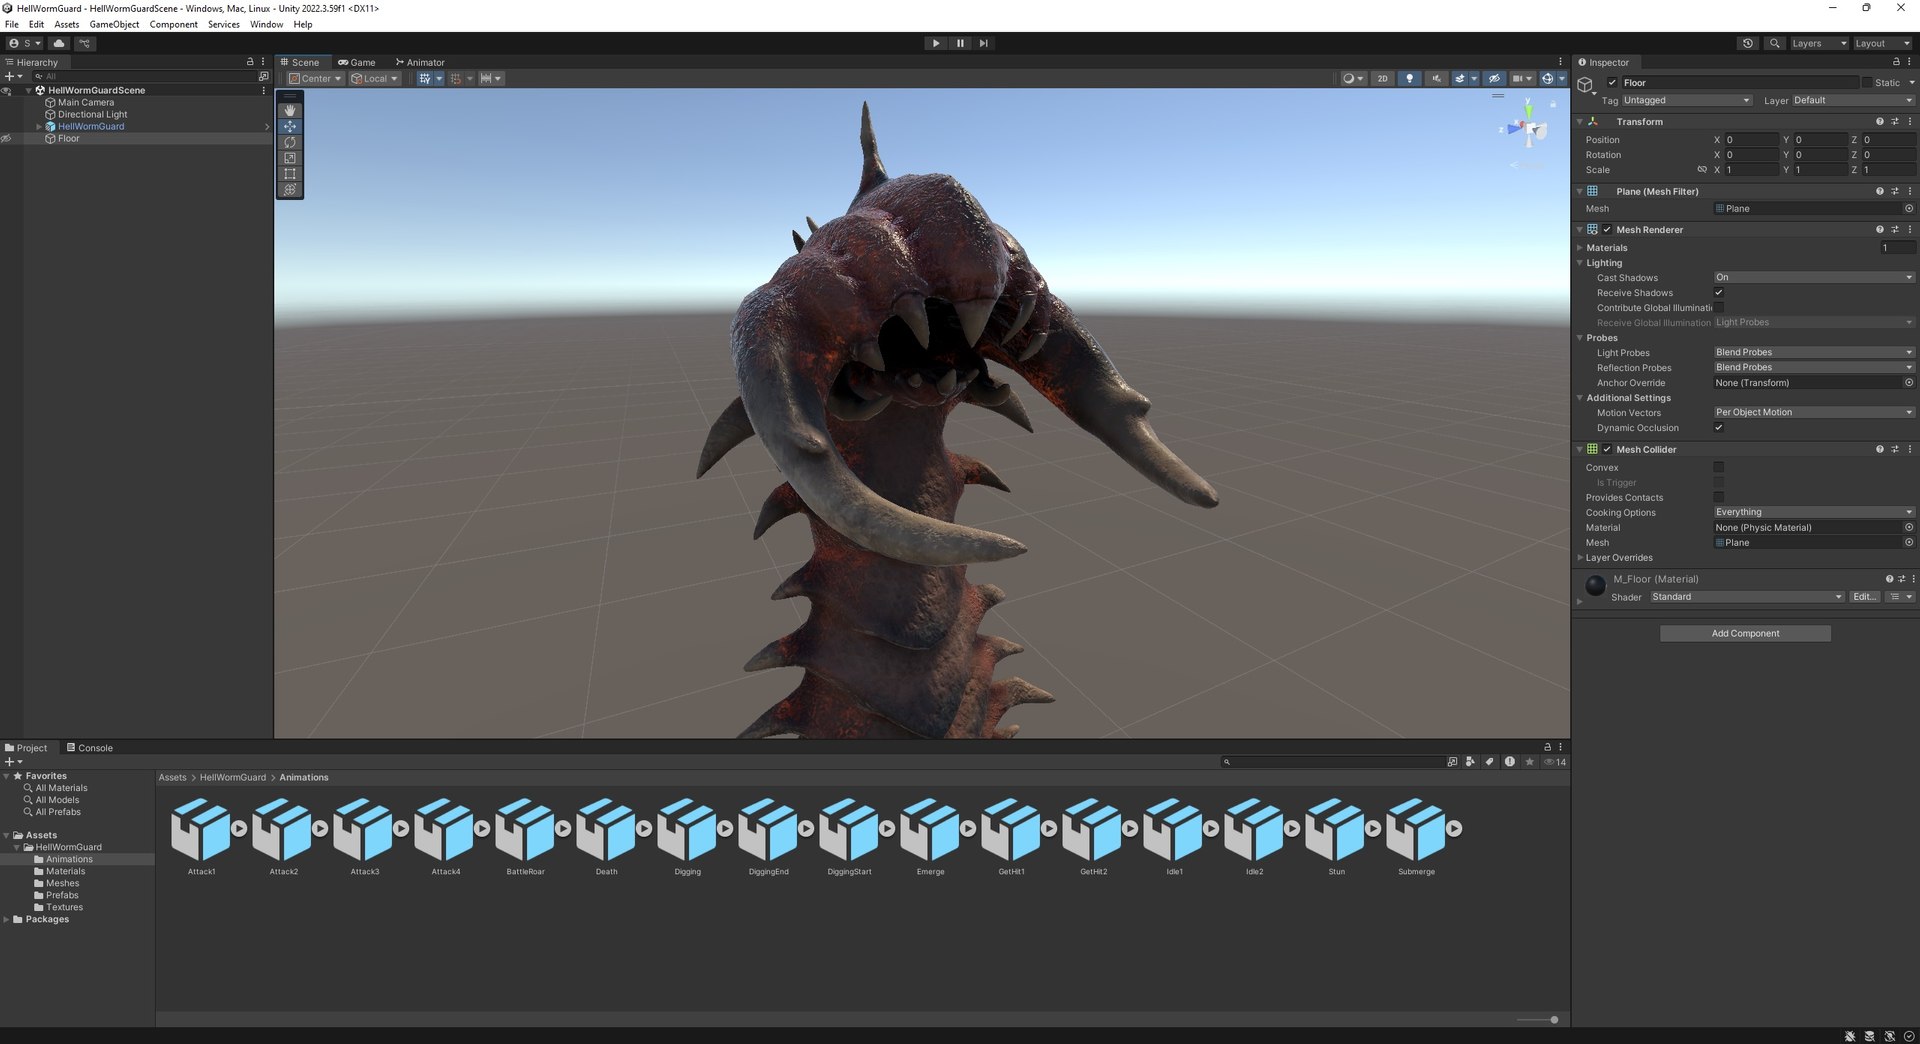
Task: Open the Layout dropdown
Action: click(1882, 43)
